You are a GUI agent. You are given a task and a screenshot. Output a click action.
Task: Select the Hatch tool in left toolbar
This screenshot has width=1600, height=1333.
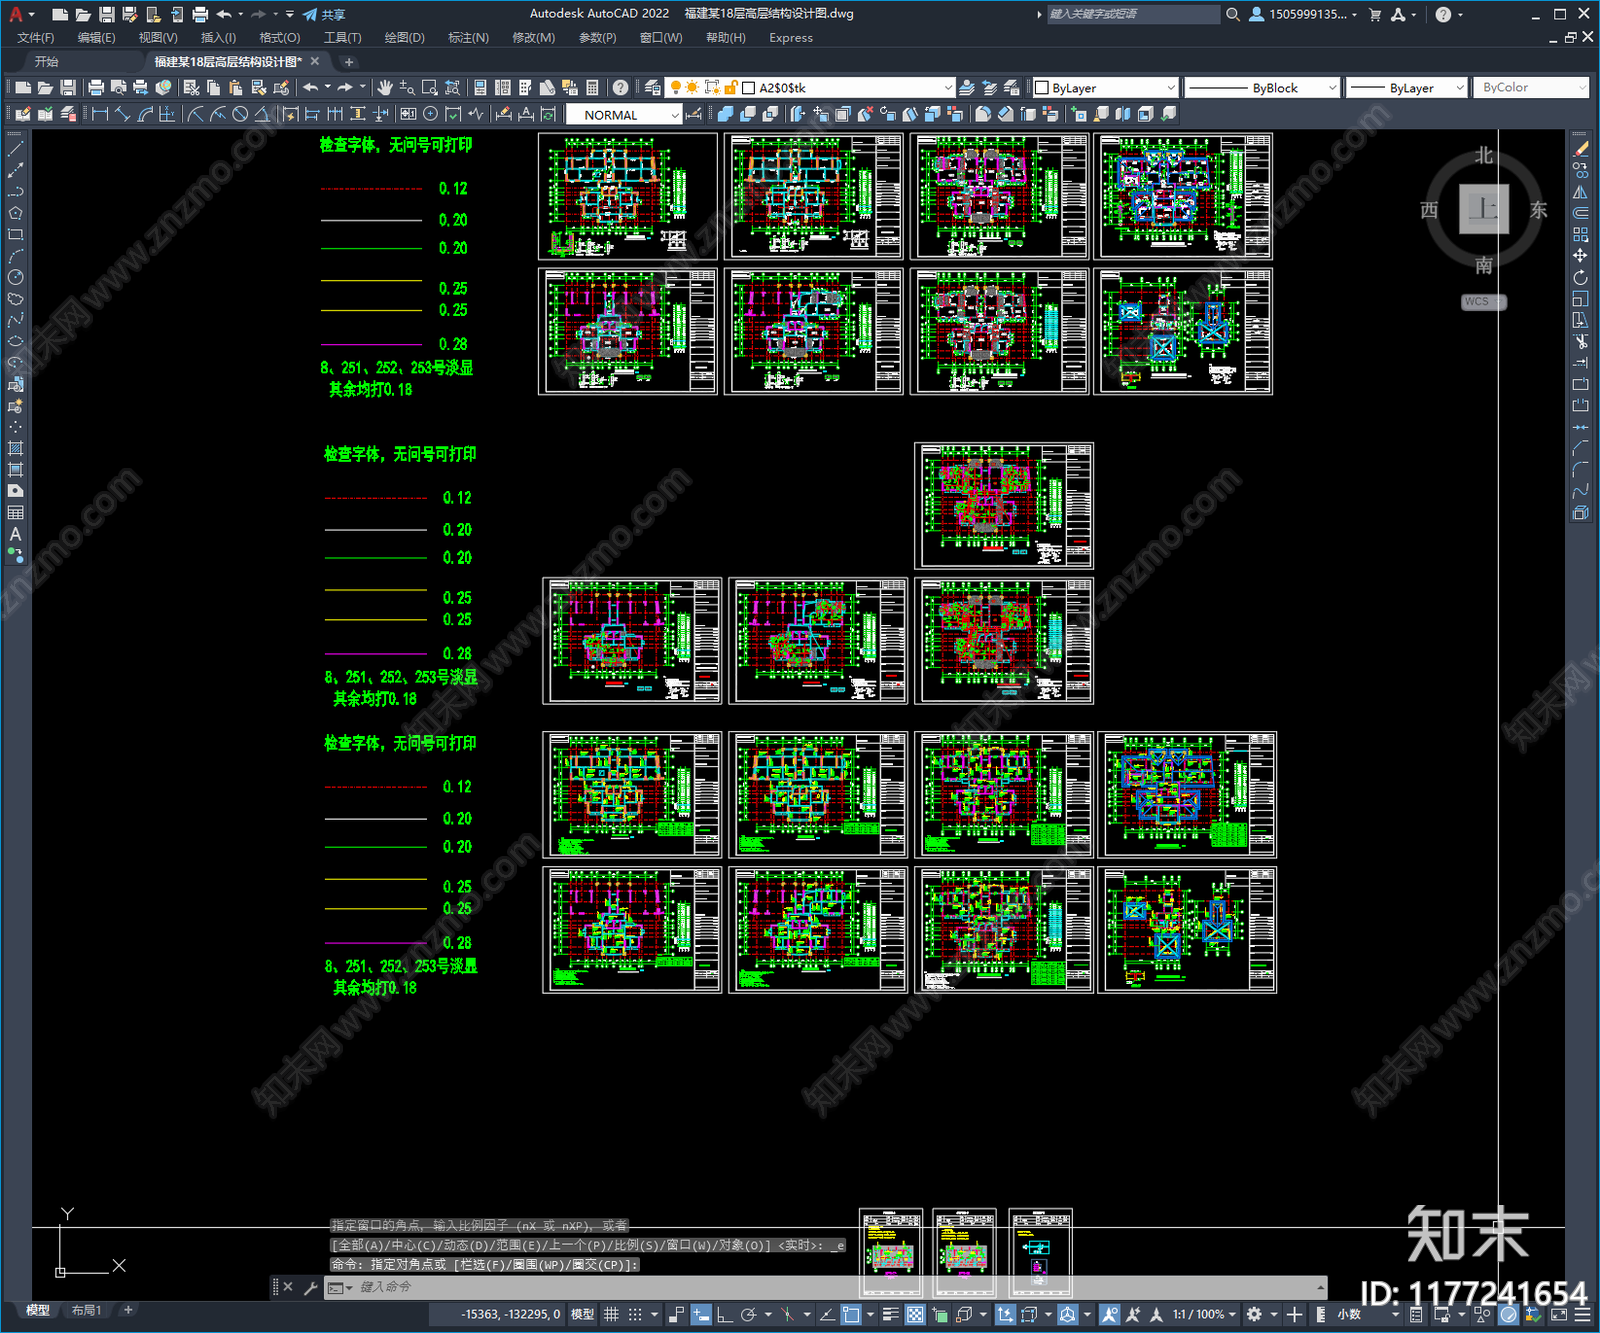(15, 448)
